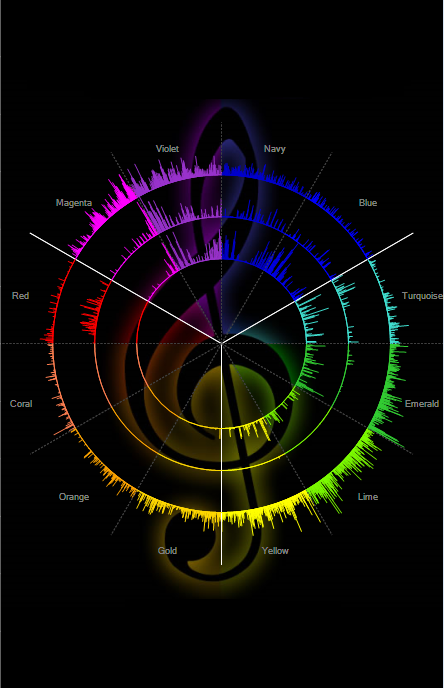Click center point where white lines meet
Viewport: 444px width, 688px height.
(x=222, y=343)
